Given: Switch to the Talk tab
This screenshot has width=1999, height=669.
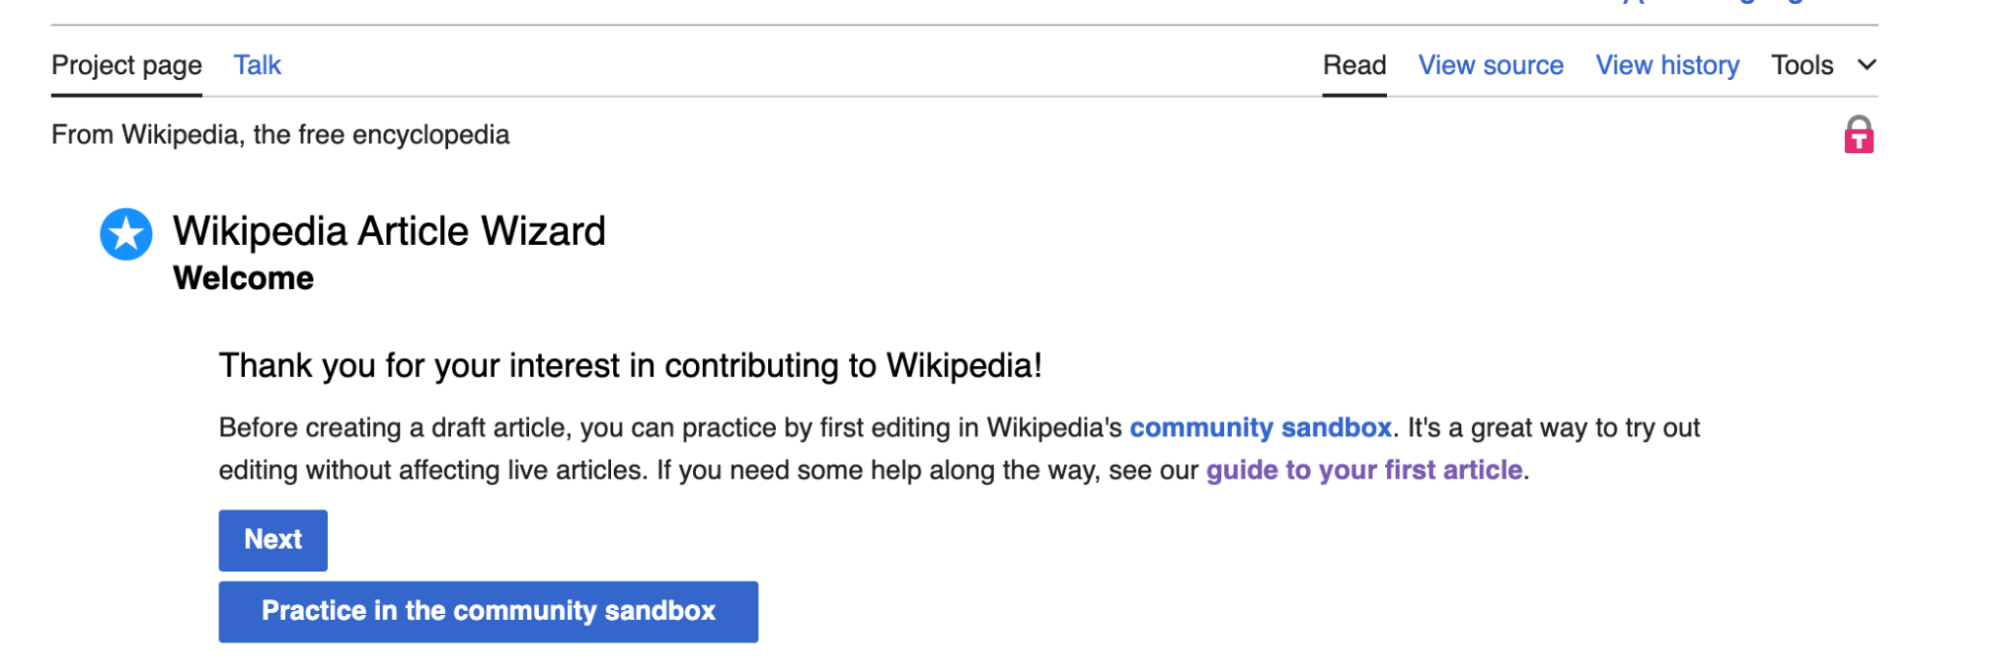Looking at the screenshot, I should (257, 64).
